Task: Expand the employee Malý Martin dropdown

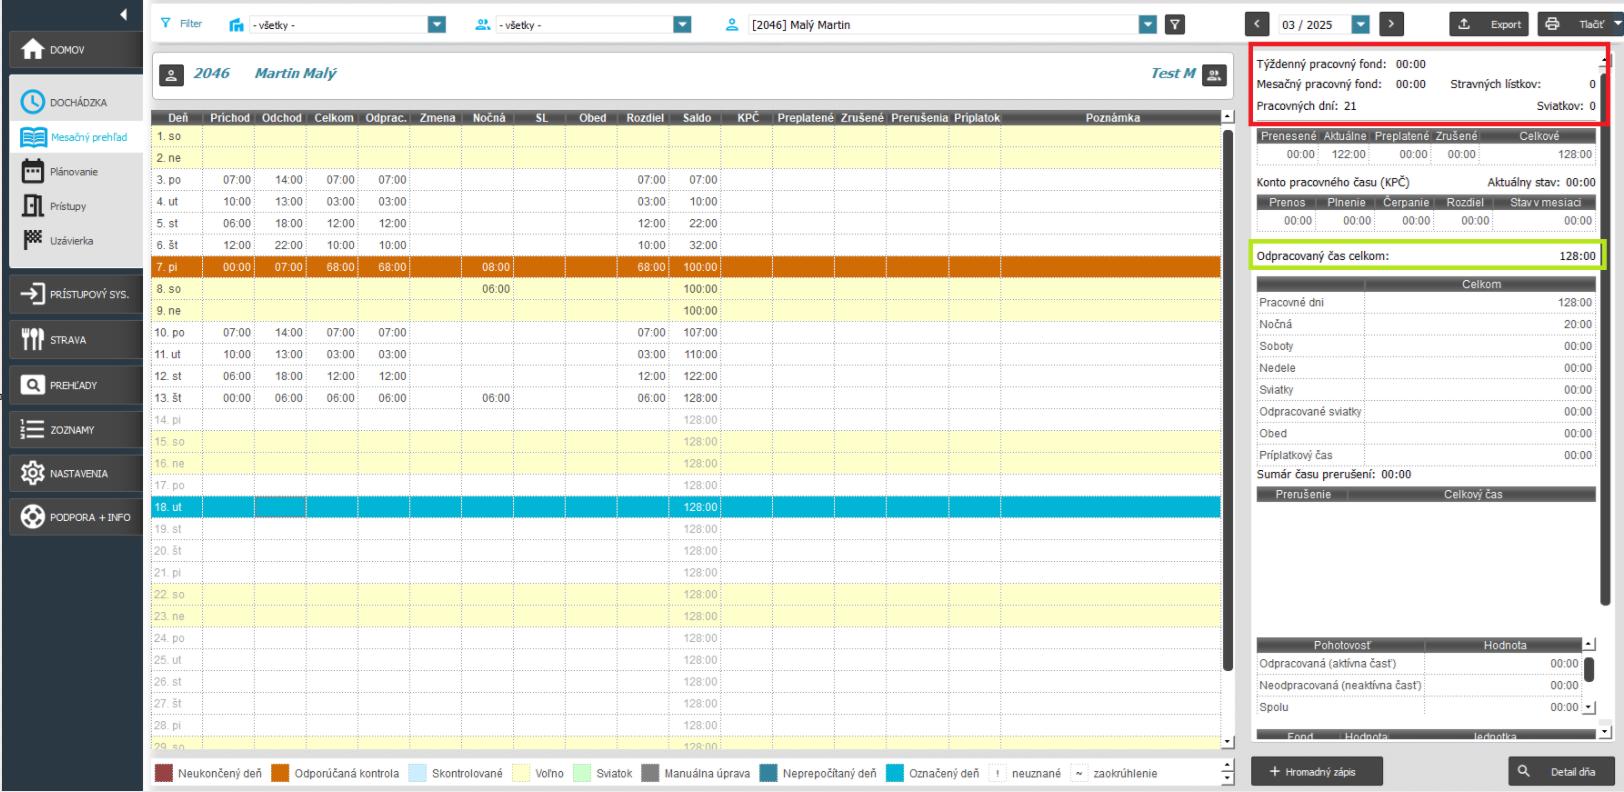Action: coord(1148,25)
